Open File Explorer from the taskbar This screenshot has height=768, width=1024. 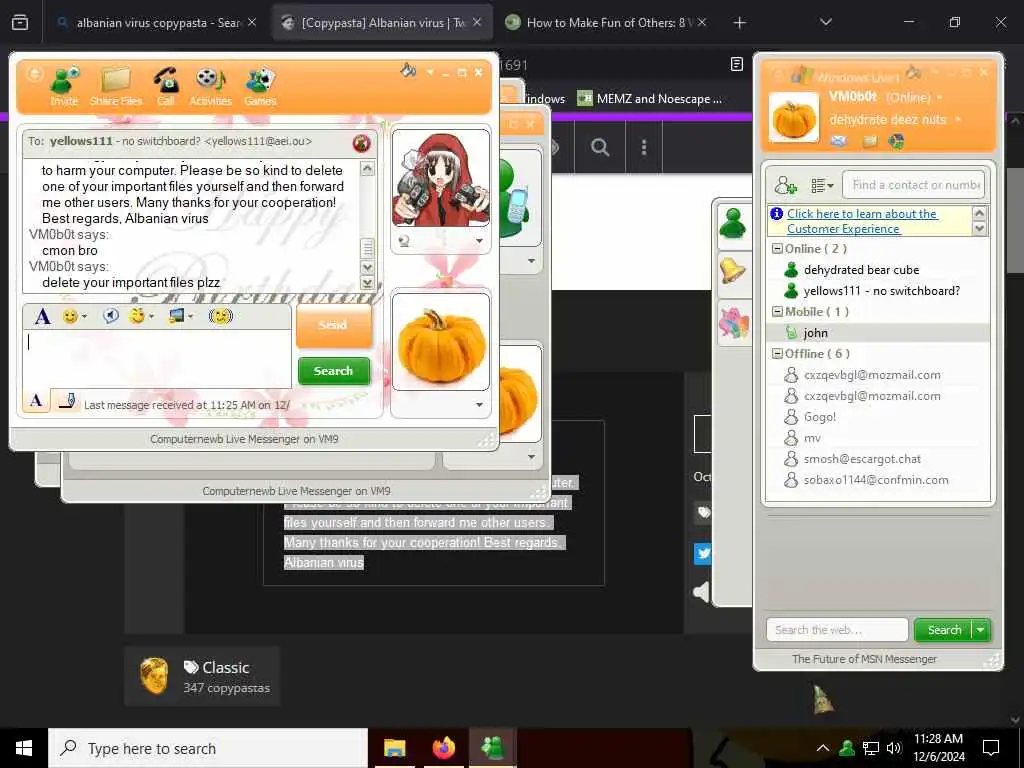tap(394, 748)
